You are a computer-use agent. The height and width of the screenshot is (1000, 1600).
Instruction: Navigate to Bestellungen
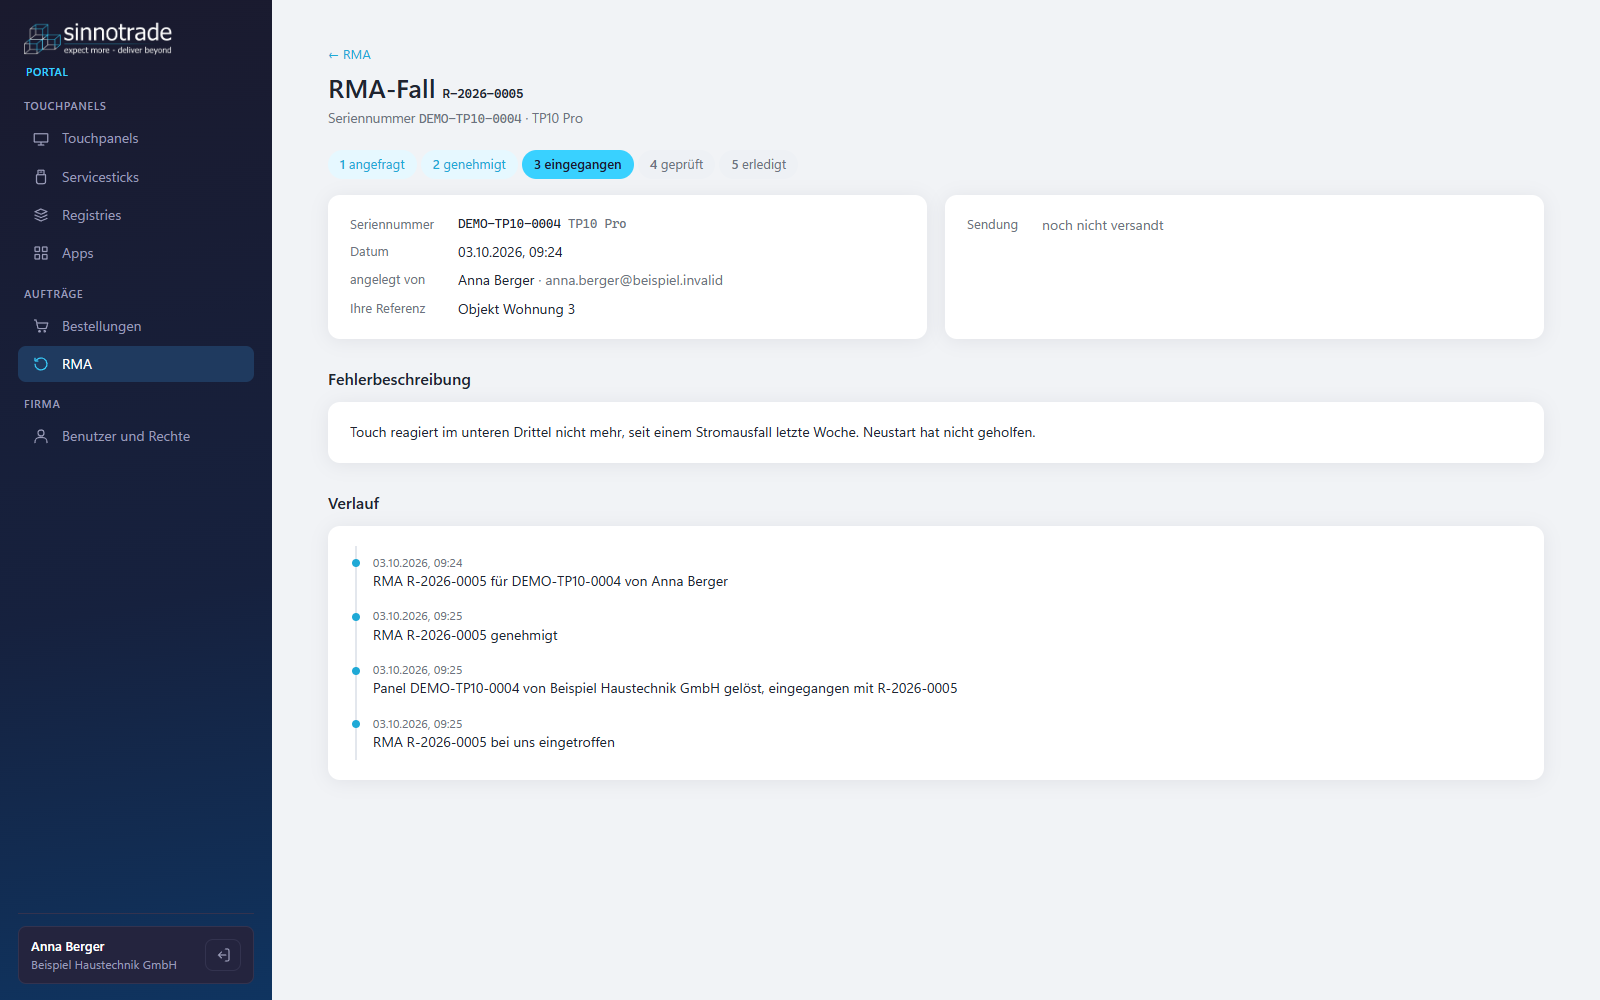[136, 326]
